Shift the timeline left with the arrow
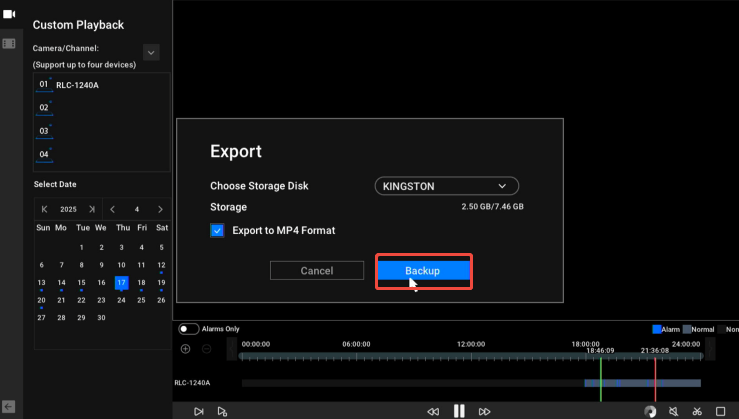The height and width of the screenshot is (419, 739). pyautogui.click(x=231, y=349)
